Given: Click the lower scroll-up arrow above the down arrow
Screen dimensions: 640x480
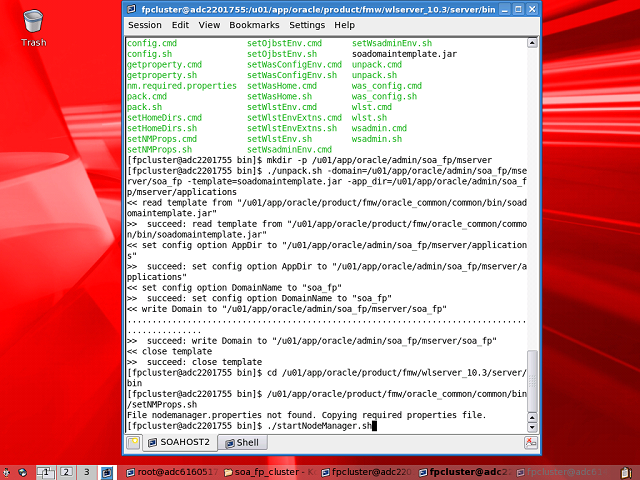Looking at the screenshot, I should (x=532, y=418).
